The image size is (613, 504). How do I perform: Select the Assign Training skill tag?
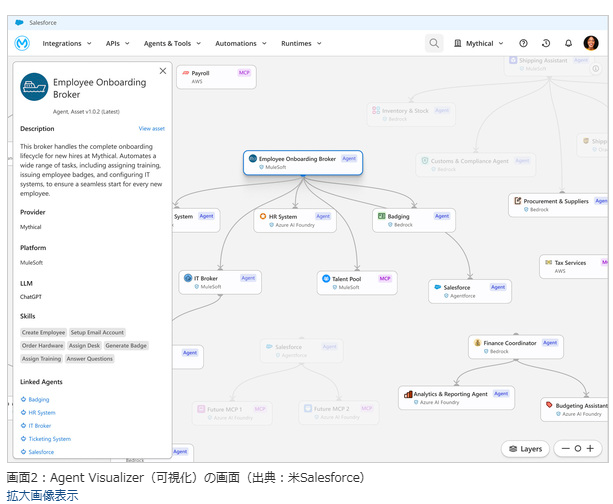coord(41,359)
